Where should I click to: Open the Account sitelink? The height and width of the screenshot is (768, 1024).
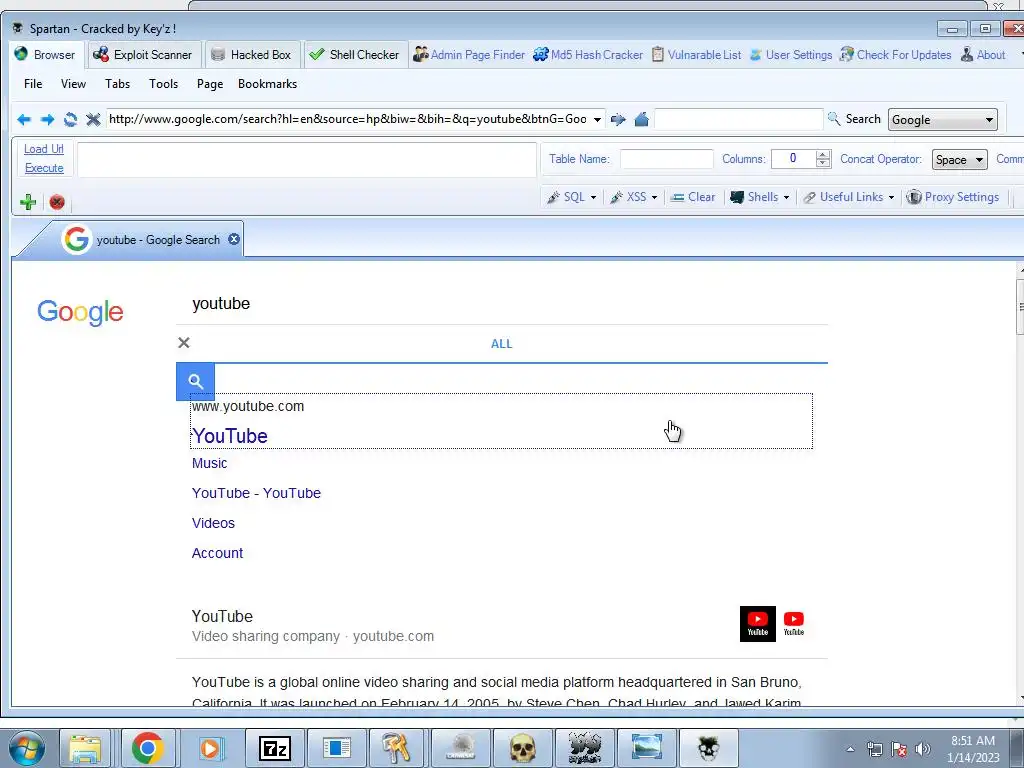tap(217, 553)
